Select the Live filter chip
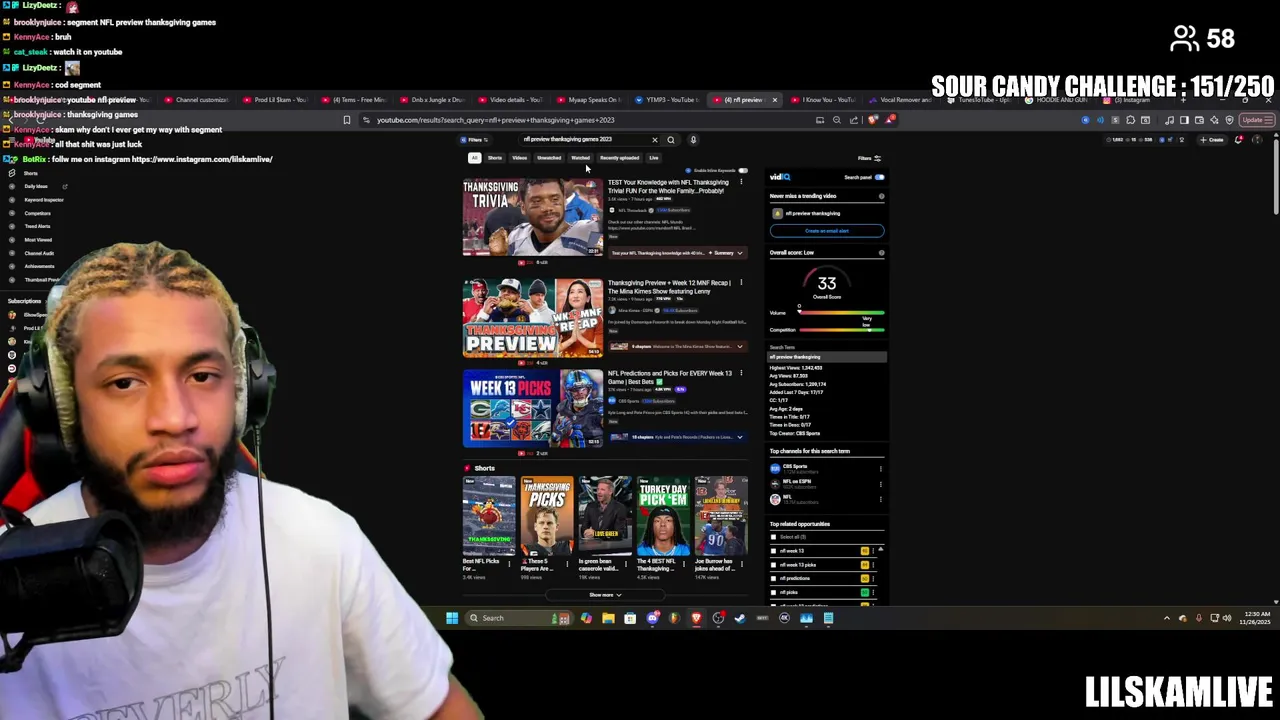This screenshot has height=720, width=1280. 654,158
